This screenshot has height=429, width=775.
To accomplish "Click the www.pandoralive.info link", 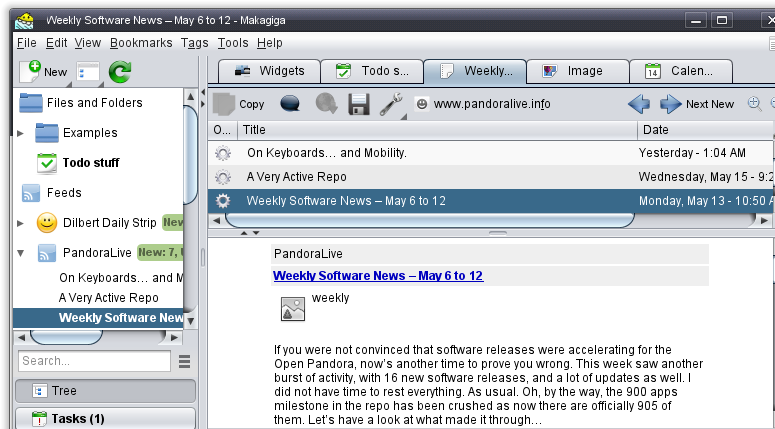I will pyautogui.click(x=492, y=104).
